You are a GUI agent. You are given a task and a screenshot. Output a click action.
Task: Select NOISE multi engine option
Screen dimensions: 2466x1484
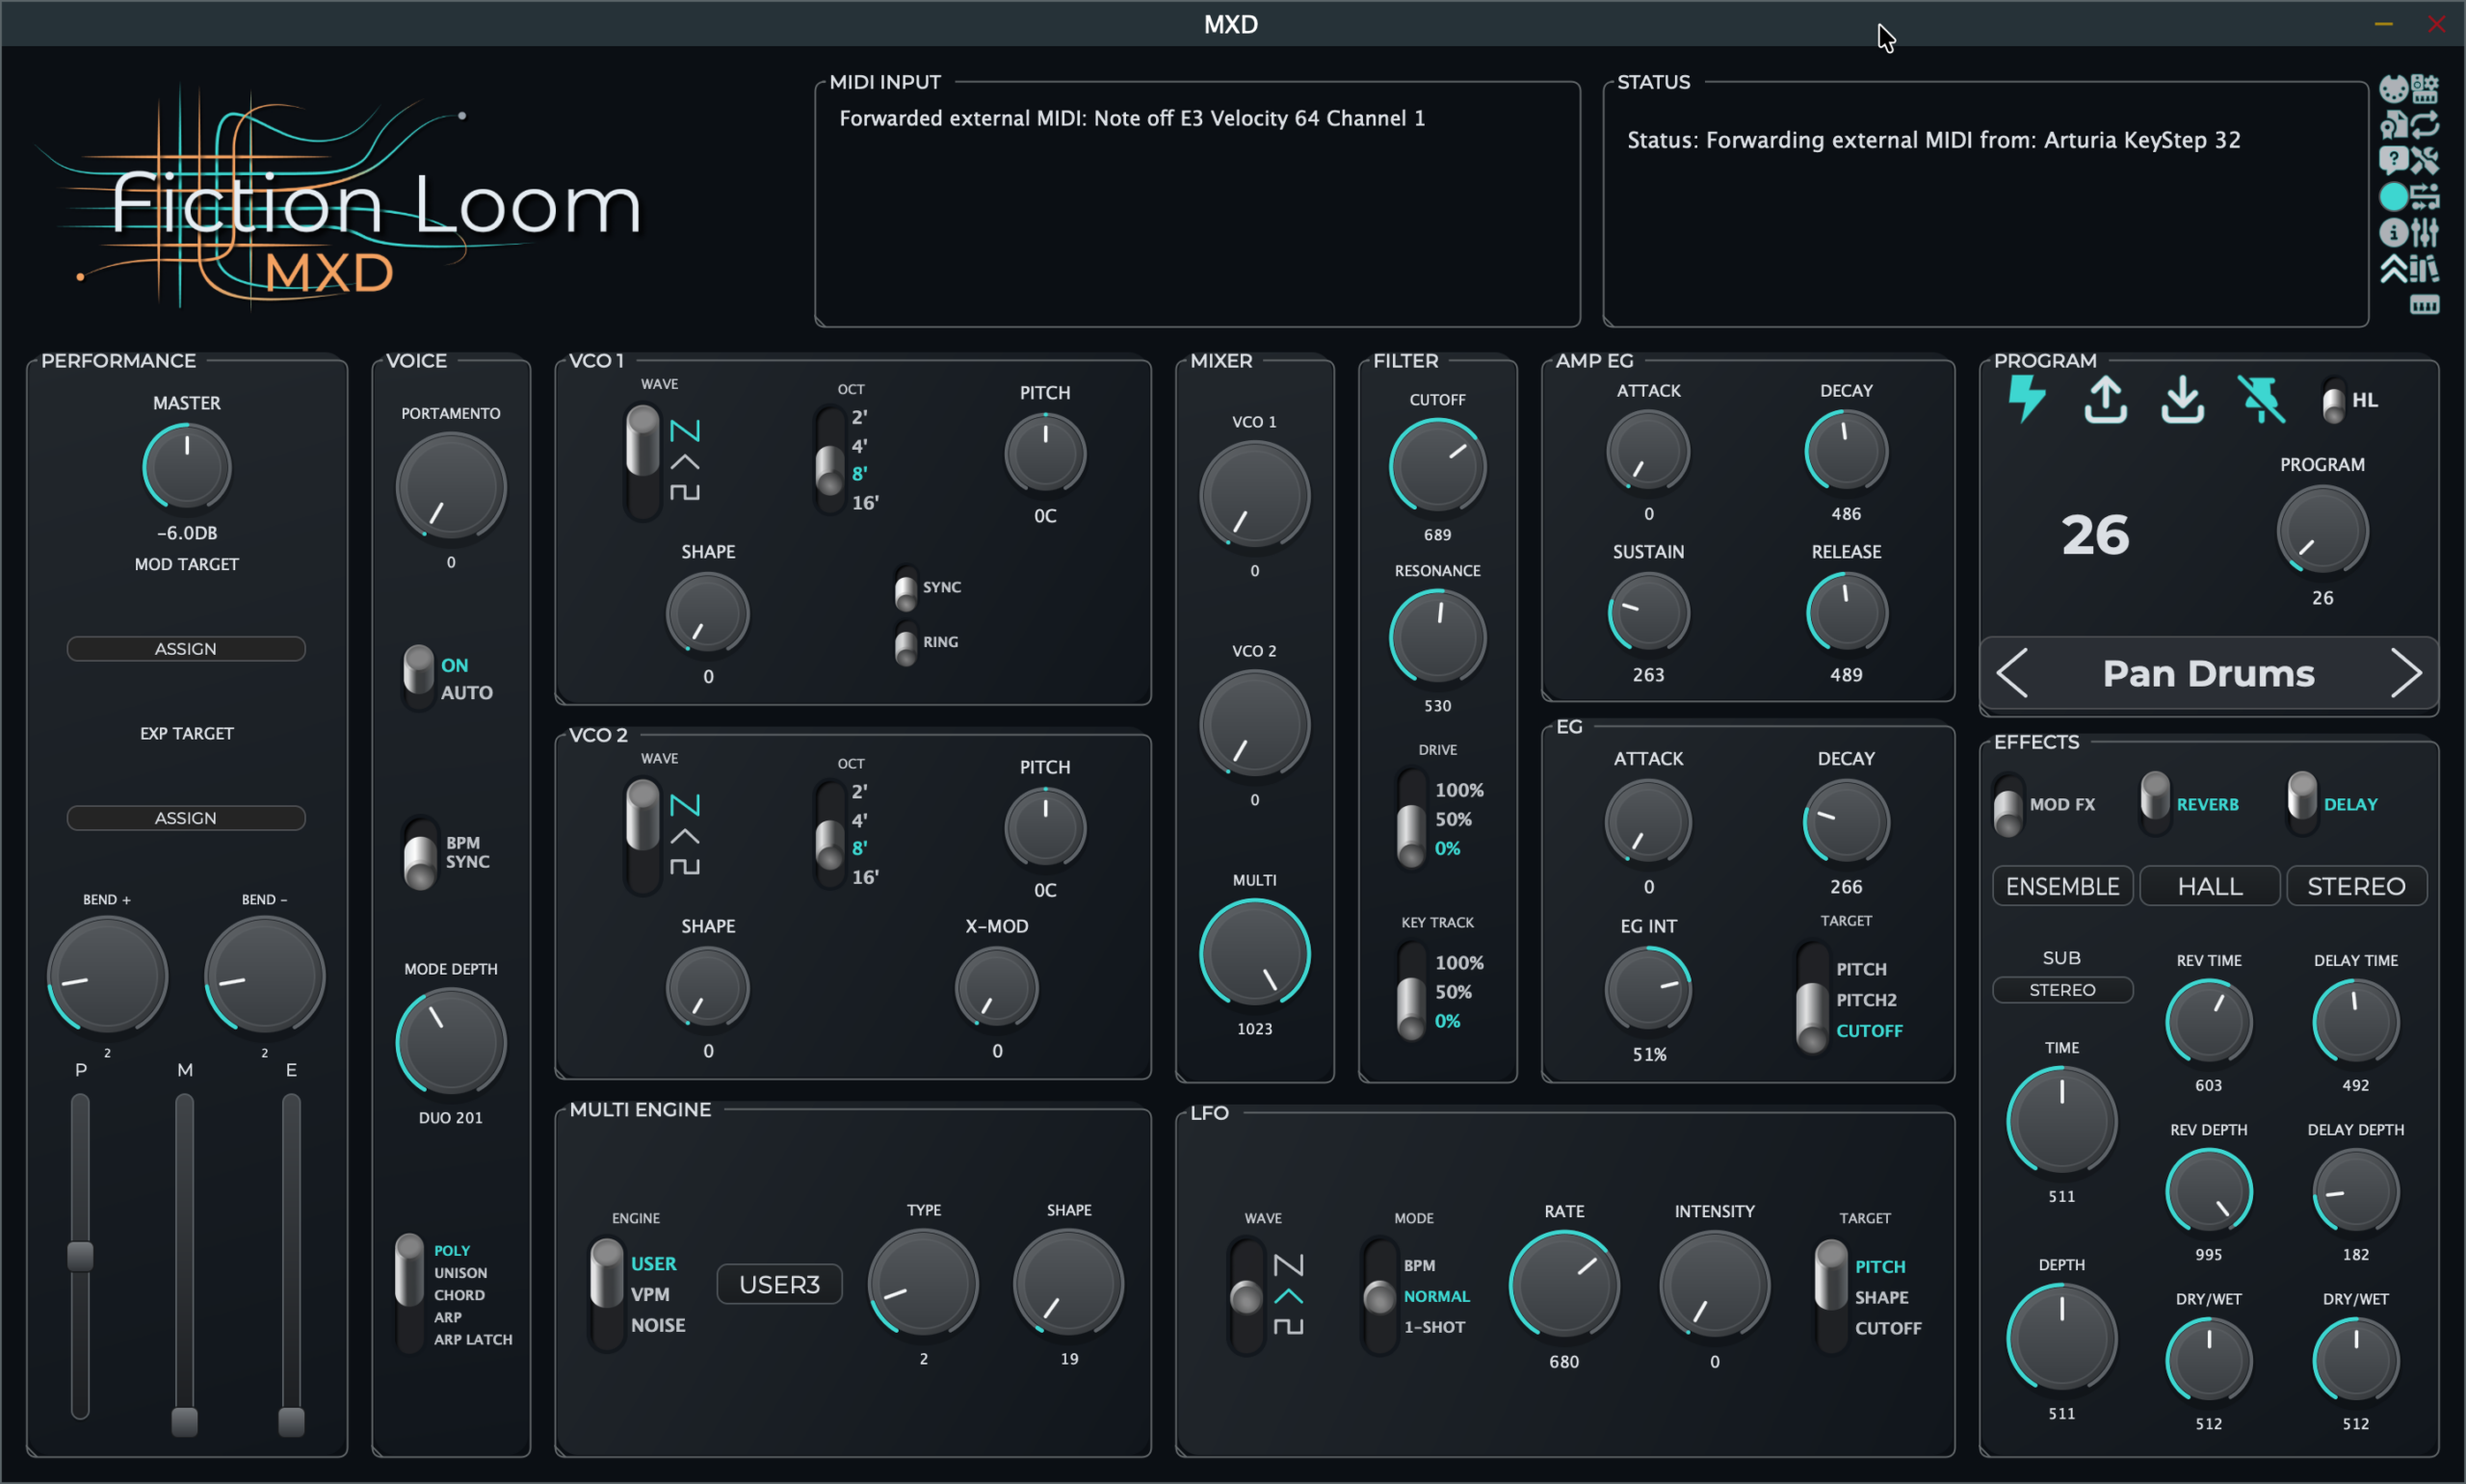pyautogui.click(x=658, y=1325)
